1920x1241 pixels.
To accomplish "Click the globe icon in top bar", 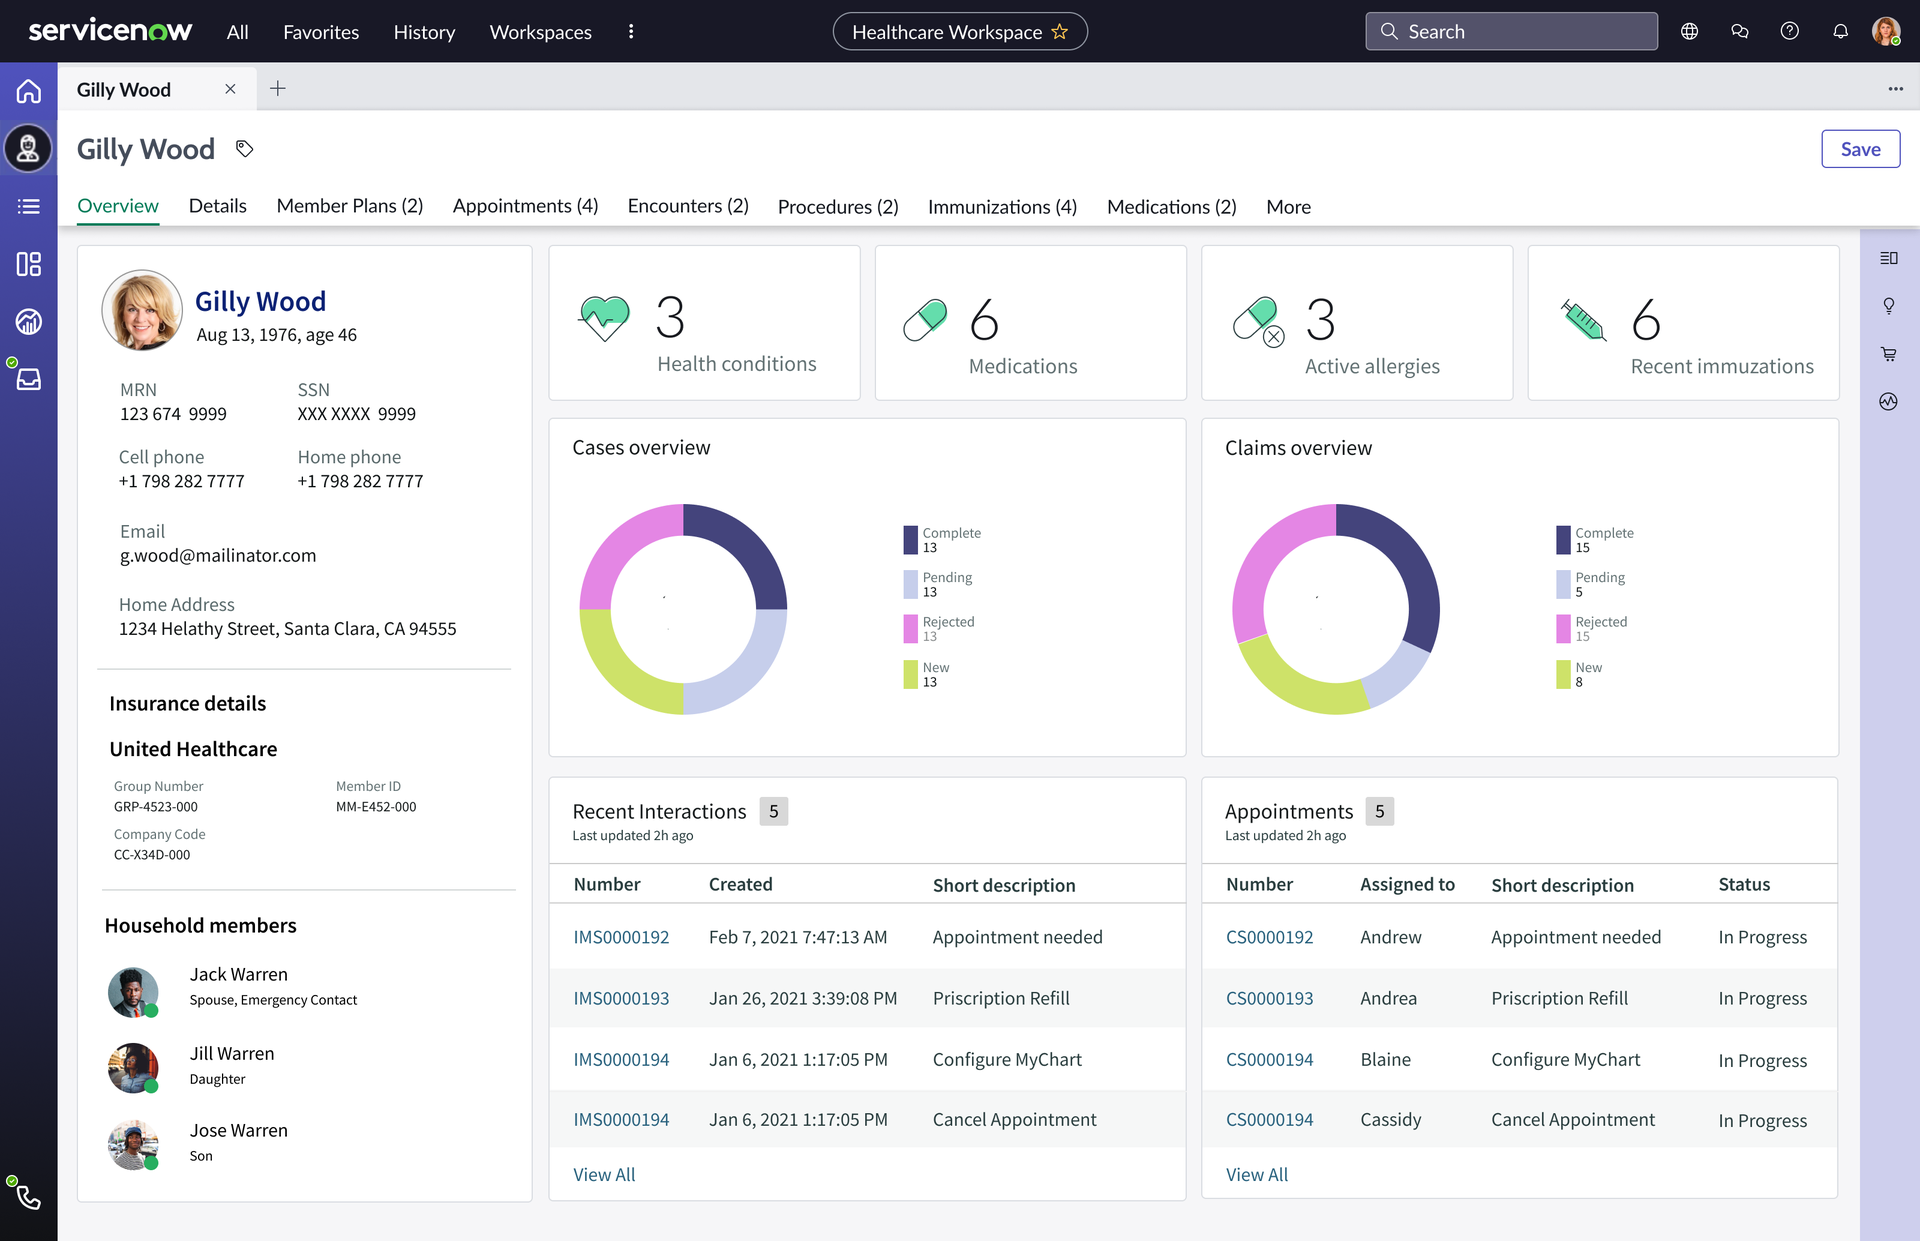I will pyautogui.click(x=1689, y=31).
